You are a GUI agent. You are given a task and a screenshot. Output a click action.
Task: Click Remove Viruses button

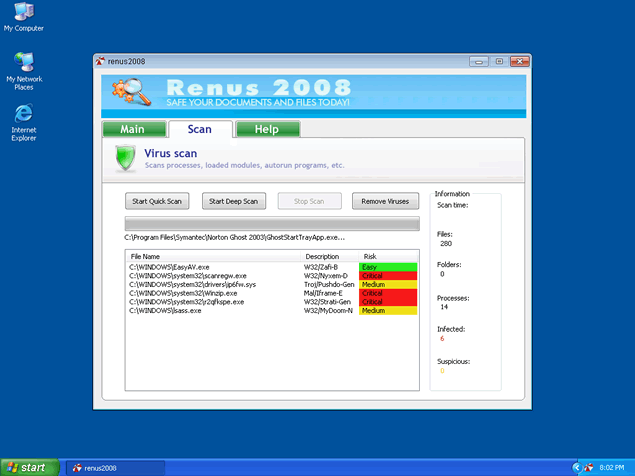pos(385,201)
